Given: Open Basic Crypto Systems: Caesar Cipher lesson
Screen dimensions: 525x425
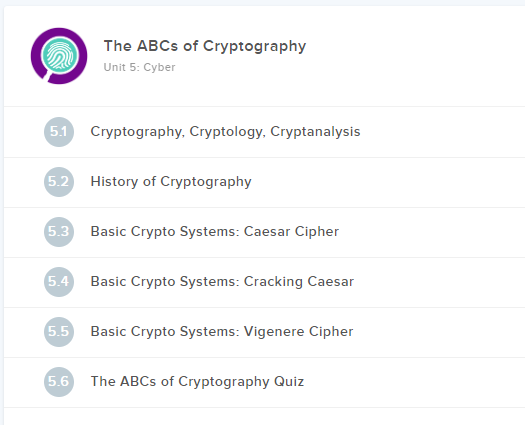Looking at the screenshot, I should (215, 231).
